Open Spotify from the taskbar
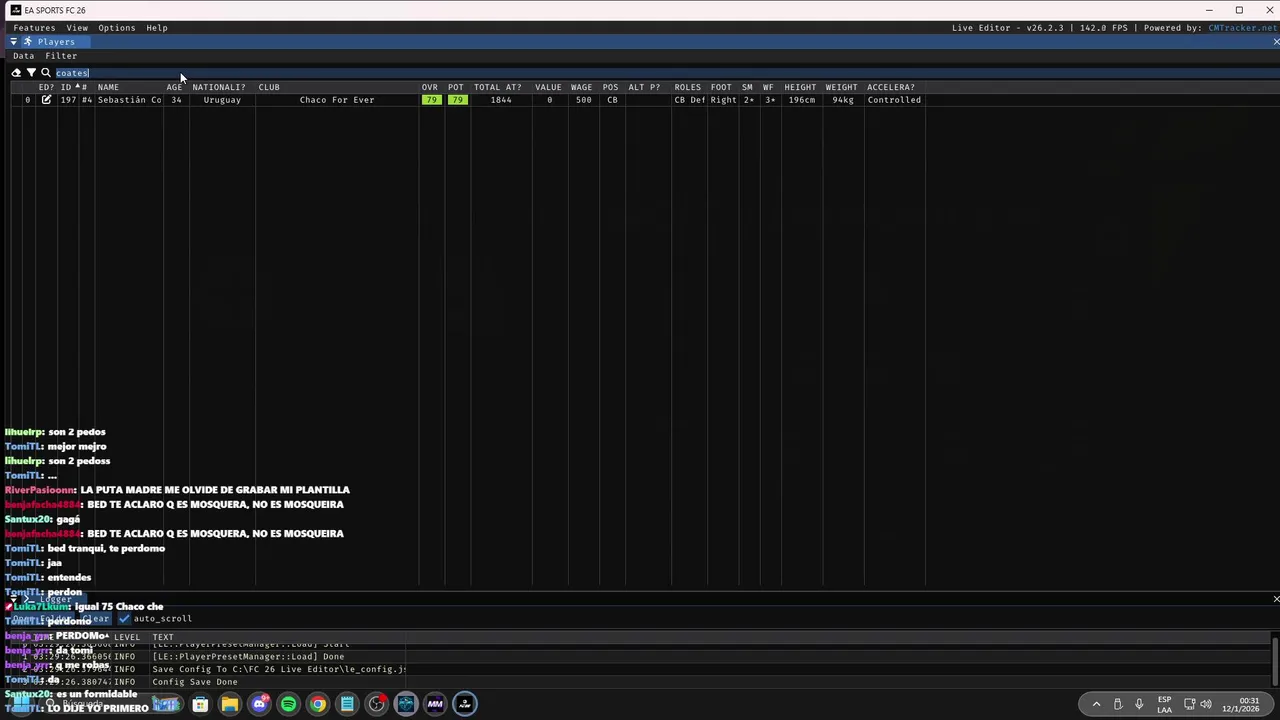 point(288,704)
